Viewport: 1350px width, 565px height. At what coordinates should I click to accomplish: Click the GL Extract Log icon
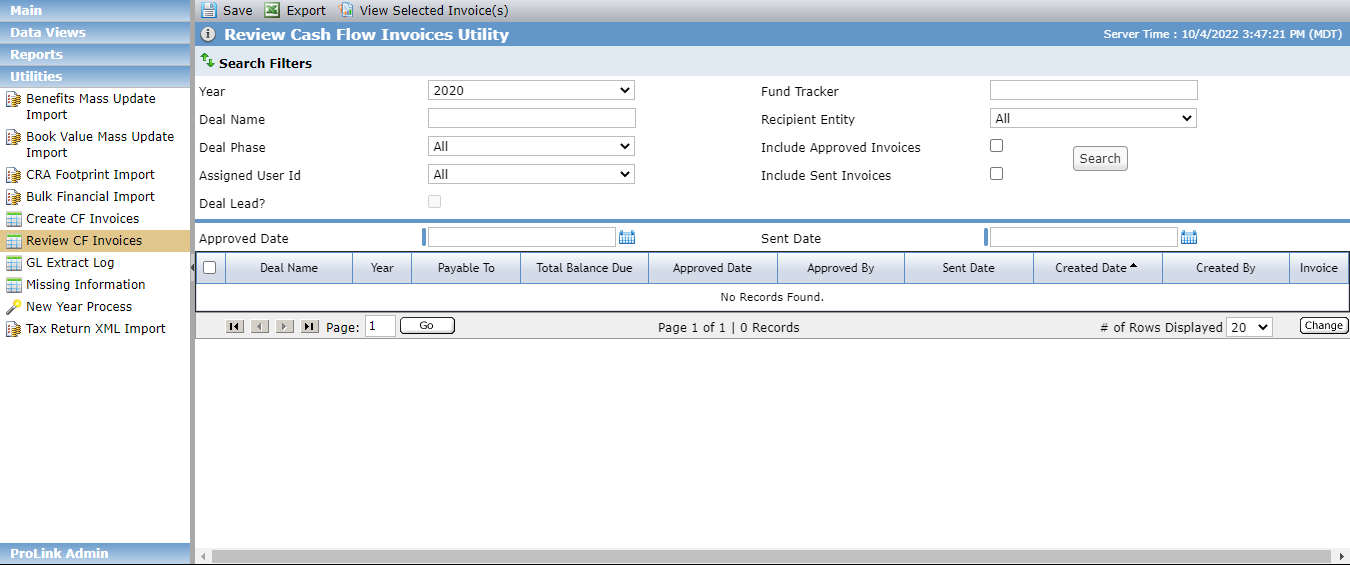tap(14, 263)
